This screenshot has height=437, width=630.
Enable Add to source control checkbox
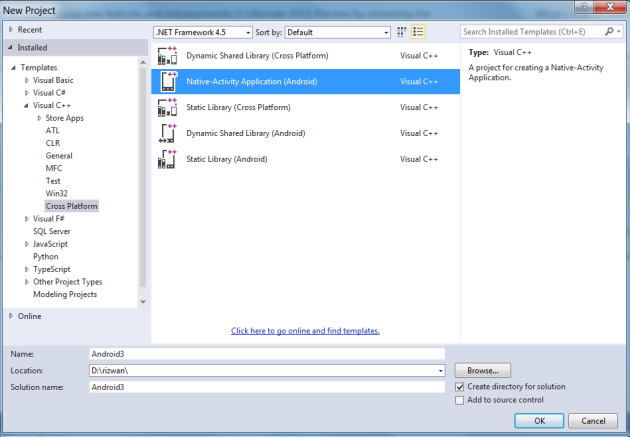(x=460, y=400)
